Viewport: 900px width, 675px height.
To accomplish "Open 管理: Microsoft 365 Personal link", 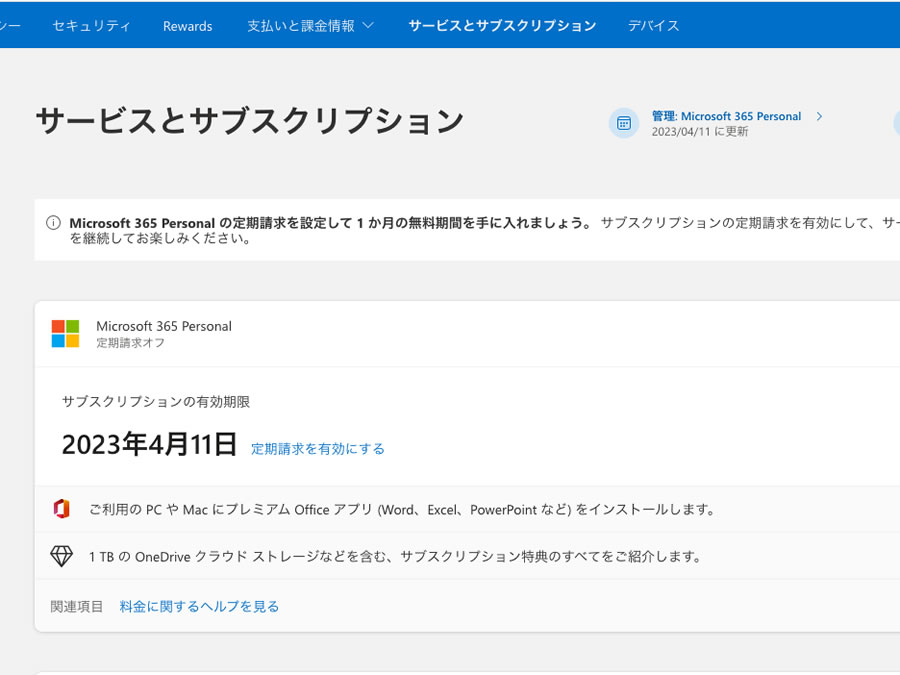I will tap(726, 116).
